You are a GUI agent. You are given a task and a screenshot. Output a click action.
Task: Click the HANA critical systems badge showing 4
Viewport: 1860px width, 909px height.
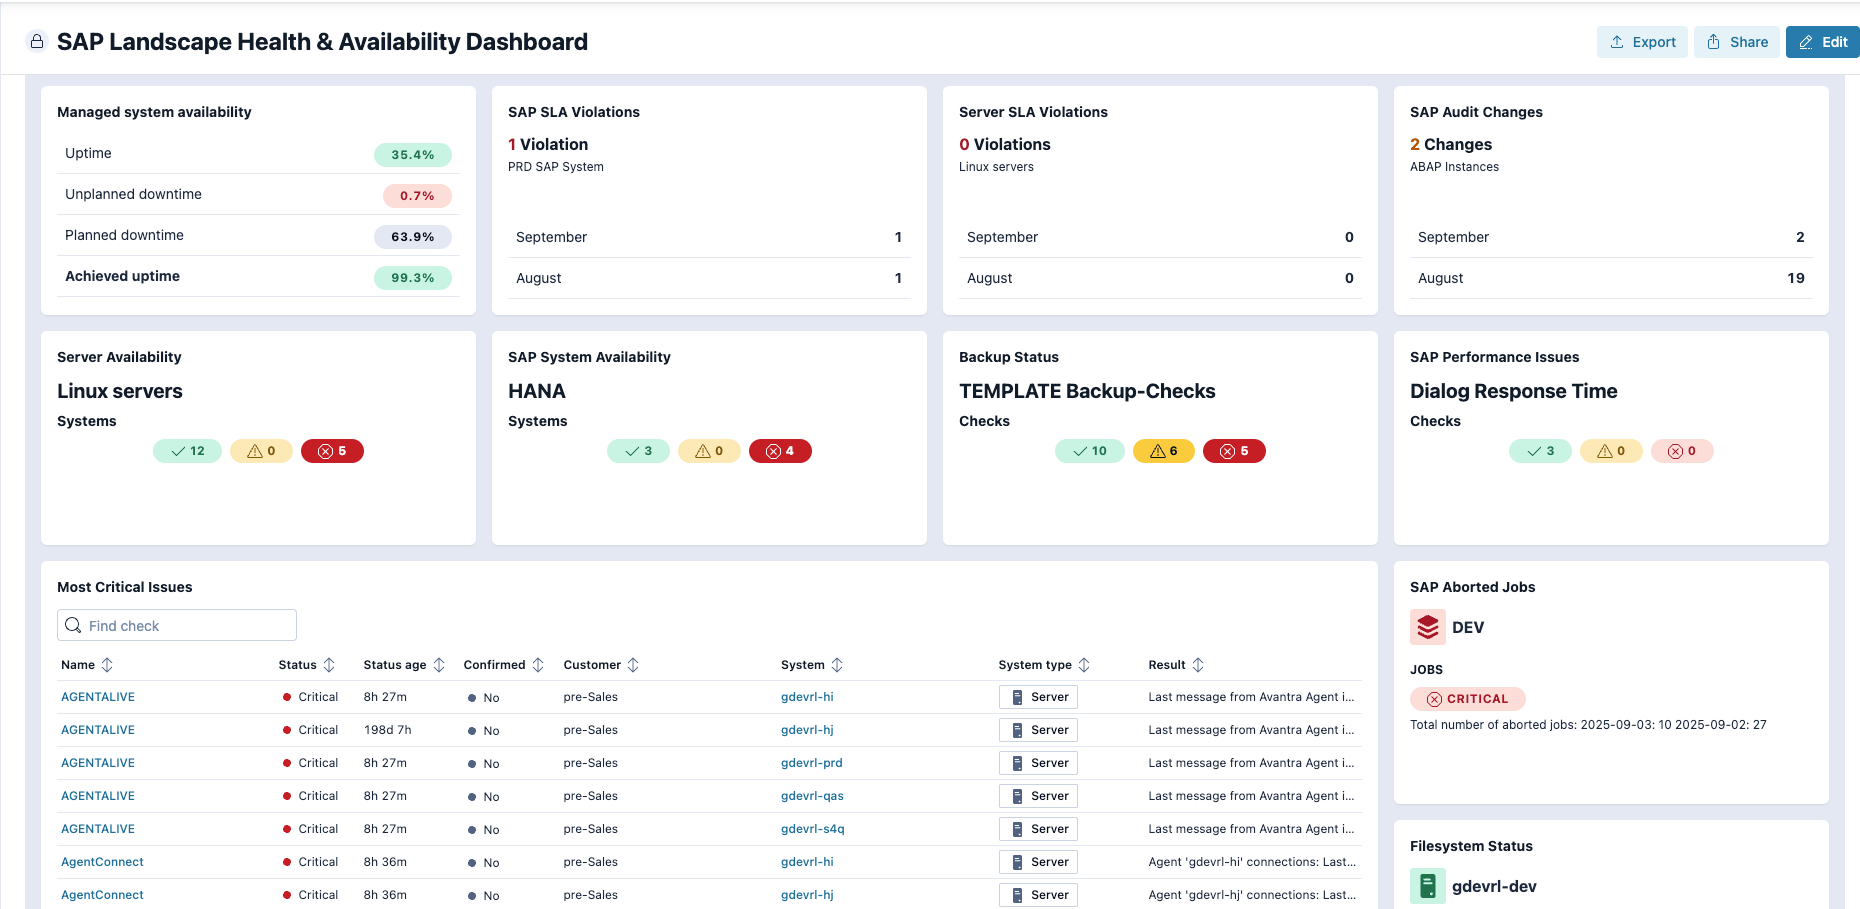(x=780, y=451)
